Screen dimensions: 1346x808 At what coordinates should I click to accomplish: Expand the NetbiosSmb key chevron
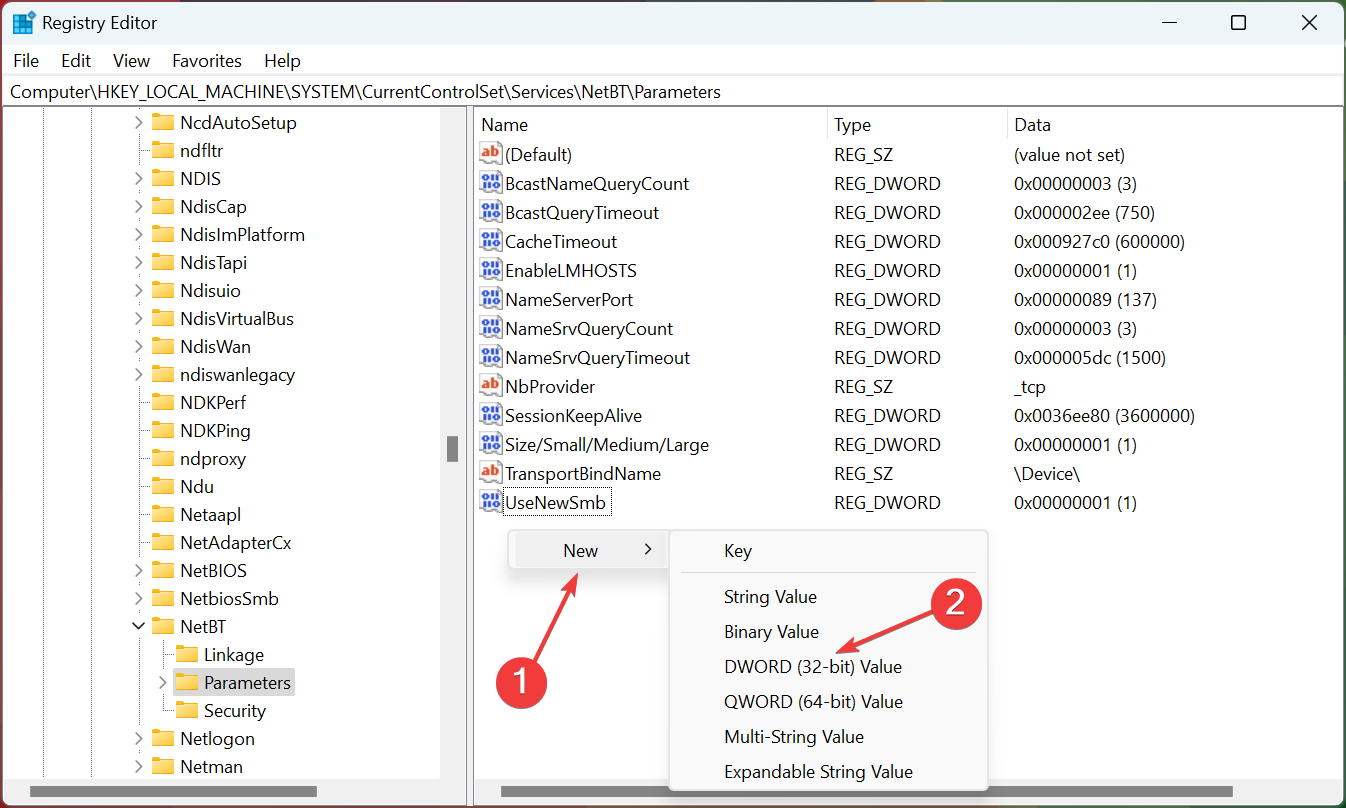(139, 598)
